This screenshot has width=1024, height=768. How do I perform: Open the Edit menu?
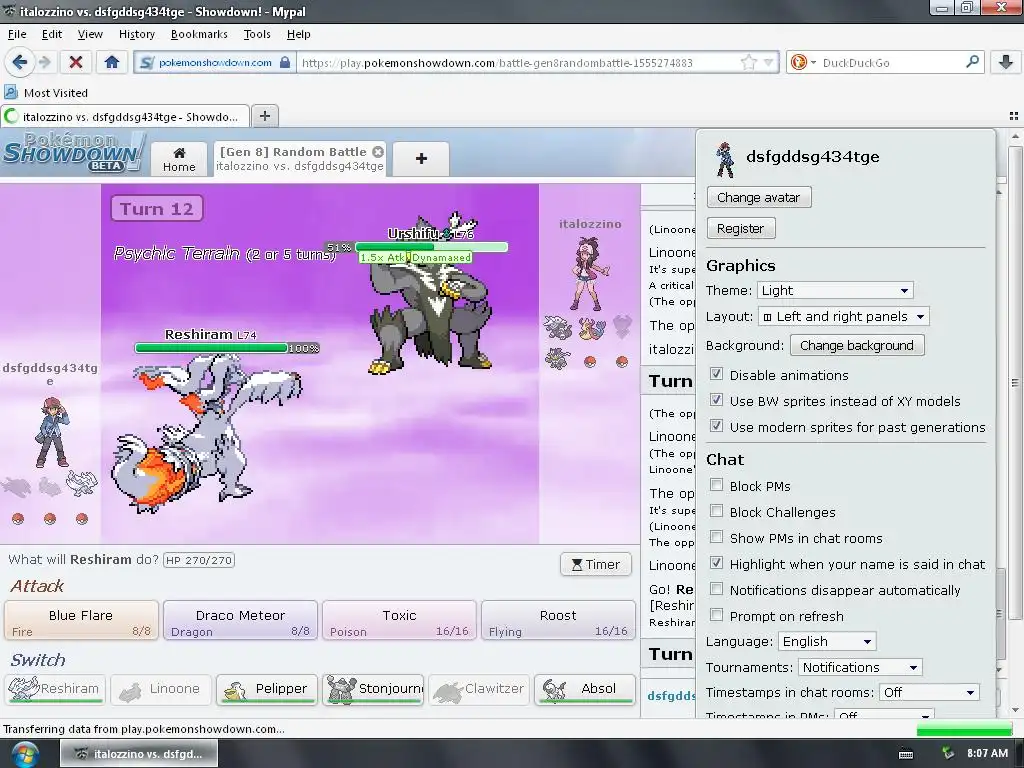[x=52, y=34]
